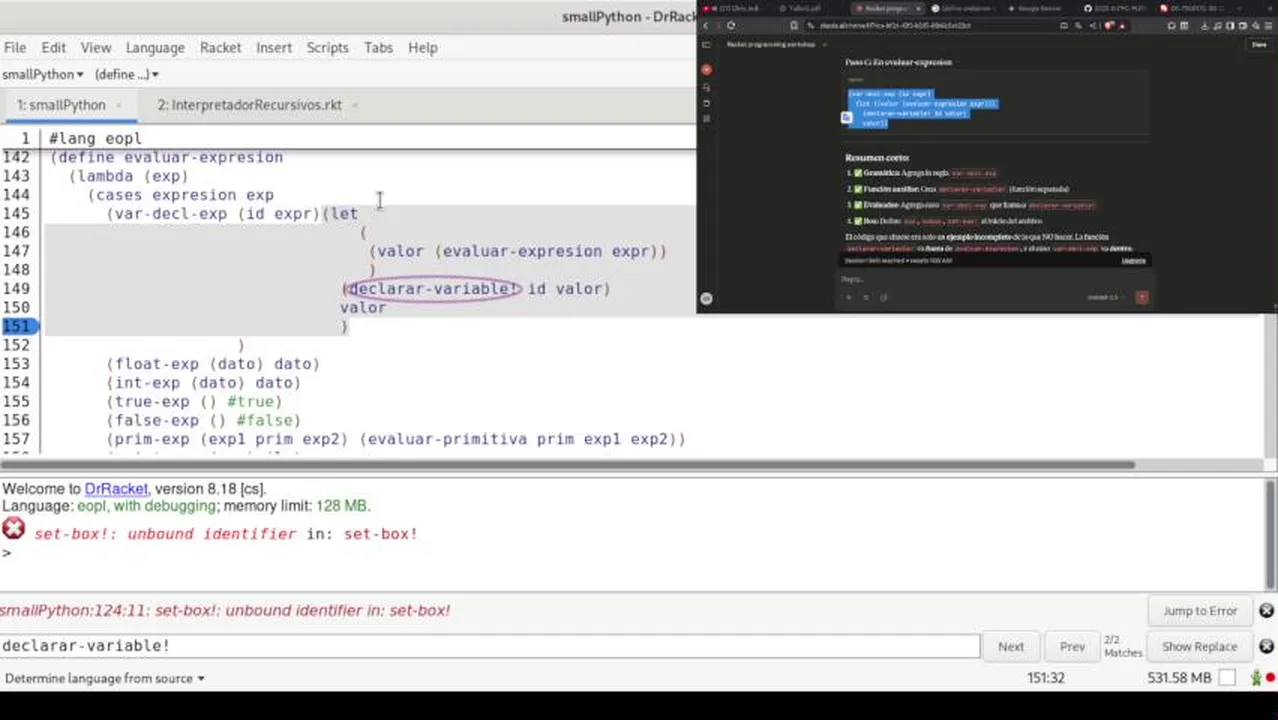Click the browser back arrow

[x=706, y=25]
